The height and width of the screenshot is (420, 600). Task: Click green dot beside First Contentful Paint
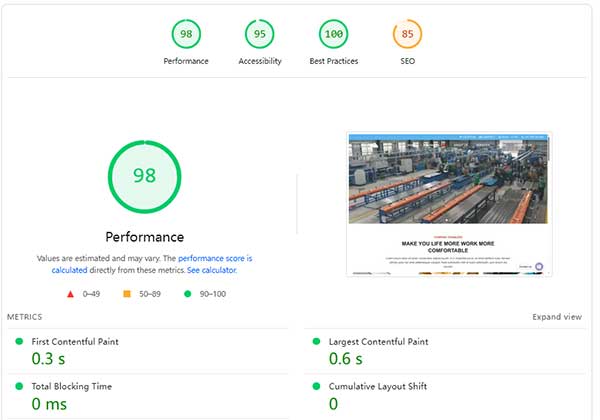[x=19, y=342]
